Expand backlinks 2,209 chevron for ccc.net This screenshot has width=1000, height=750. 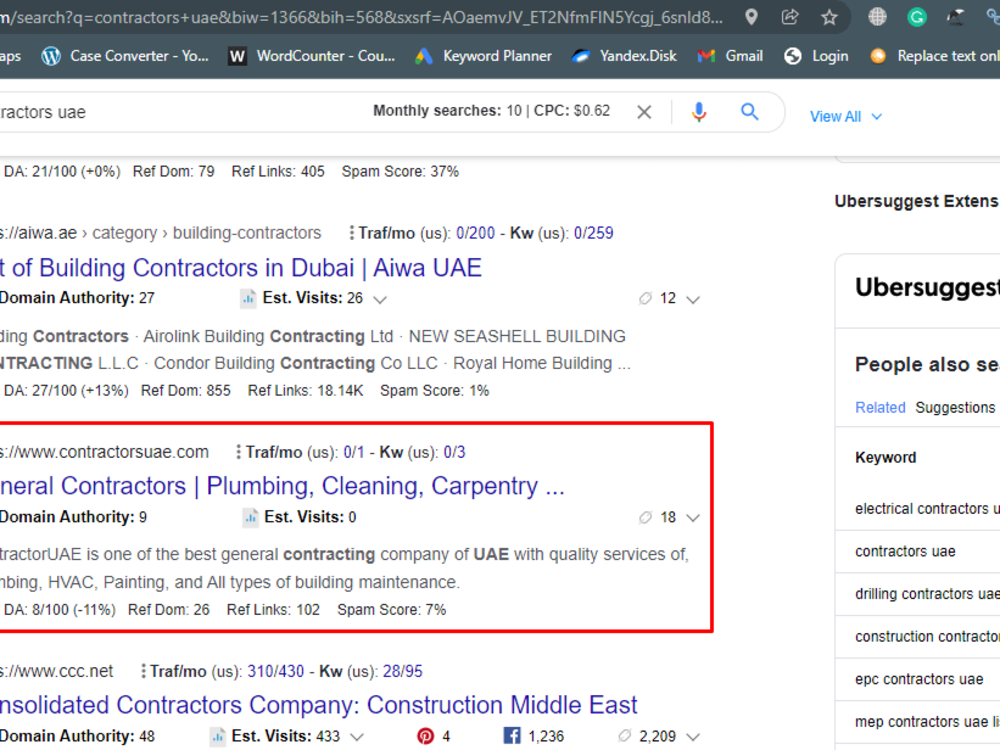click(693, 737)
